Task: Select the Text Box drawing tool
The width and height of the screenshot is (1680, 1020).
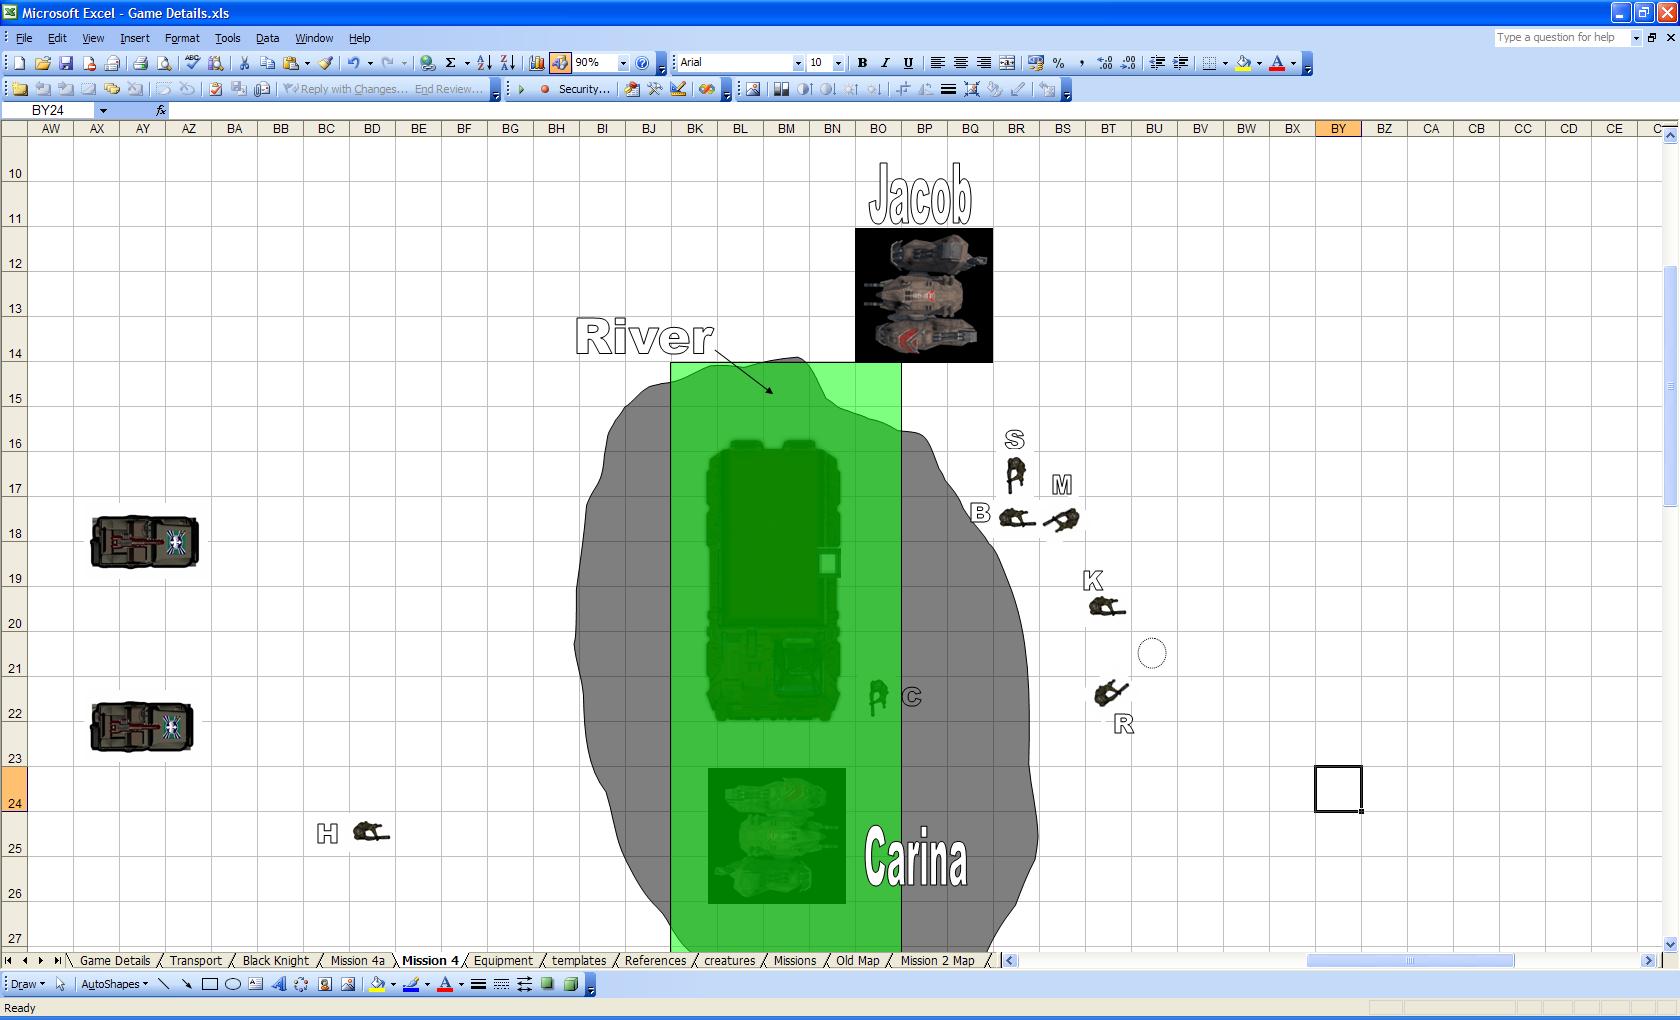Action: (x=256, y=984)
